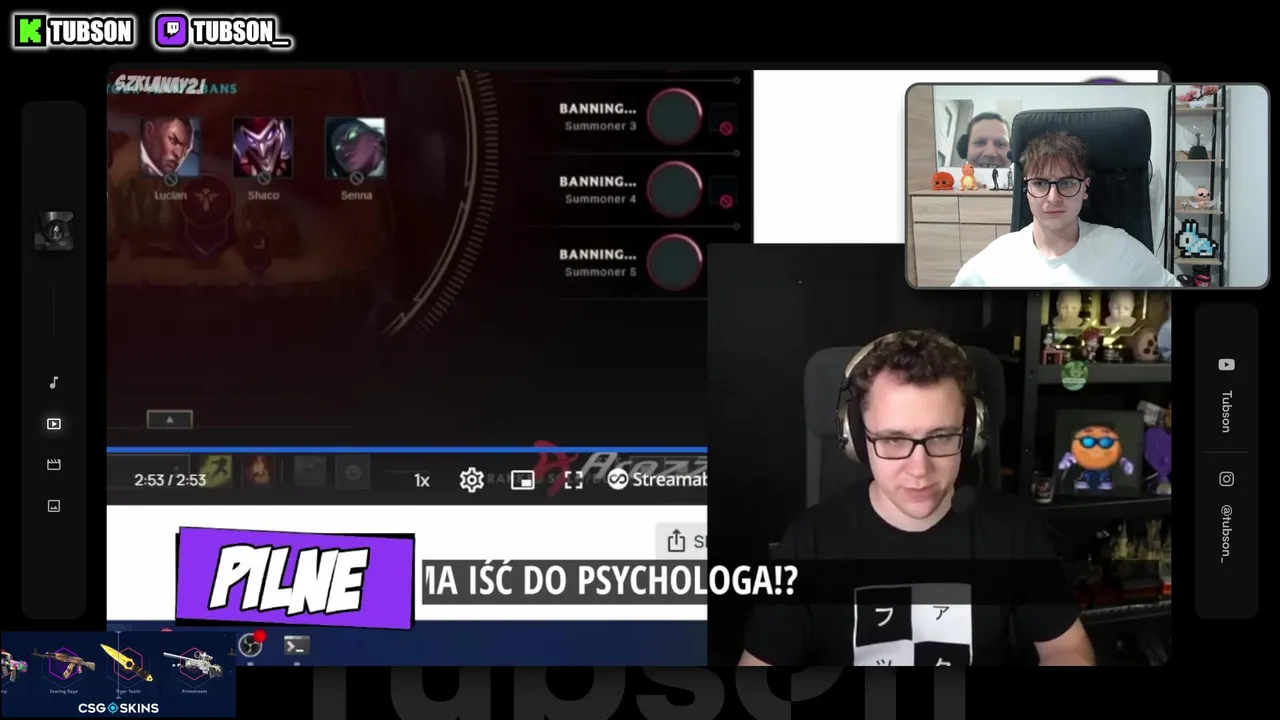Screen dimensions: 1280x720
Task: Click the Kick Tubson badge
Action: [x=75, y=31]
